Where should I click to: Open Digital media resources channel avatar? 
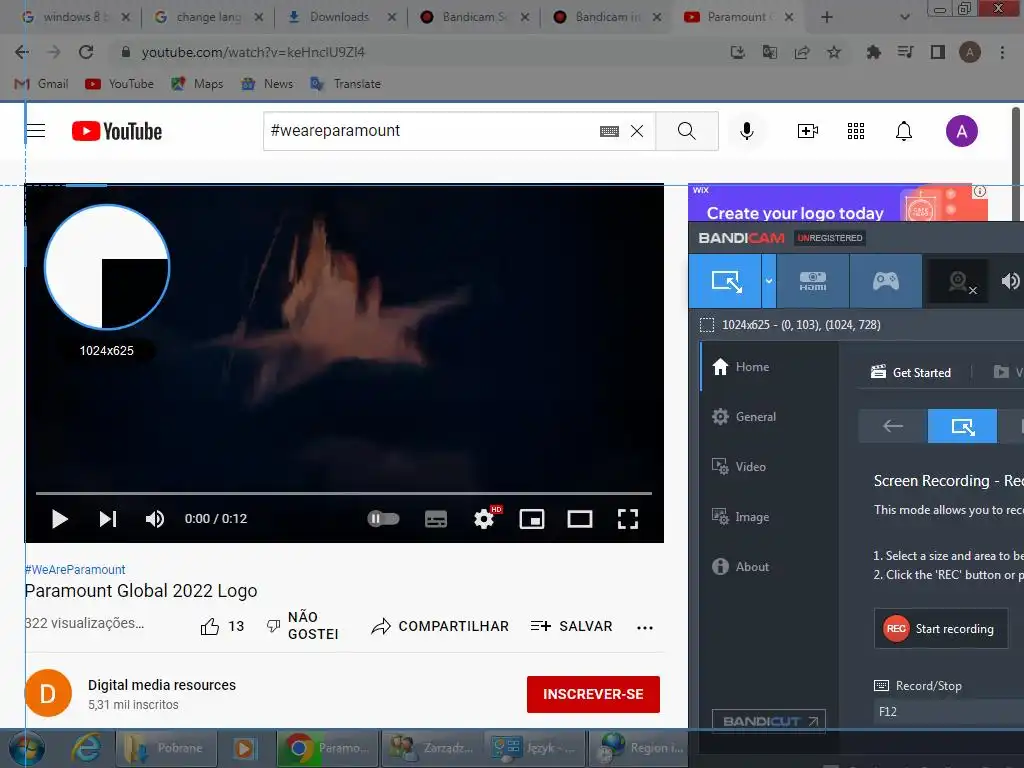click(x=48, y=694)
